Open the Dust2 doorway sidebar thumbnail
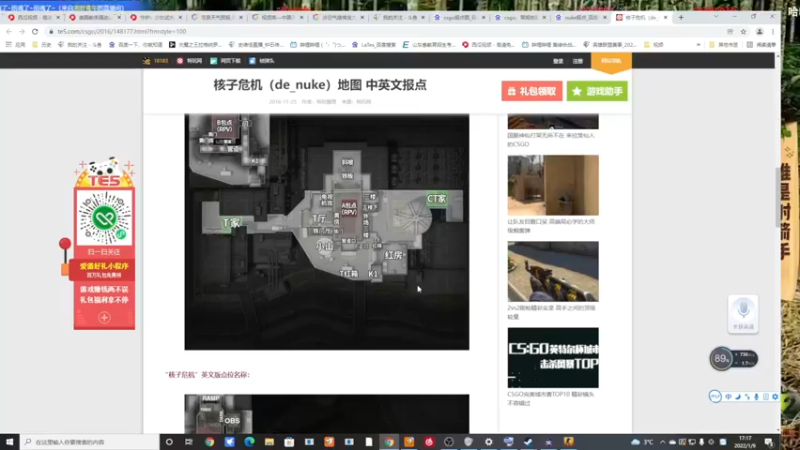800x450 pixels. [553, 185]
